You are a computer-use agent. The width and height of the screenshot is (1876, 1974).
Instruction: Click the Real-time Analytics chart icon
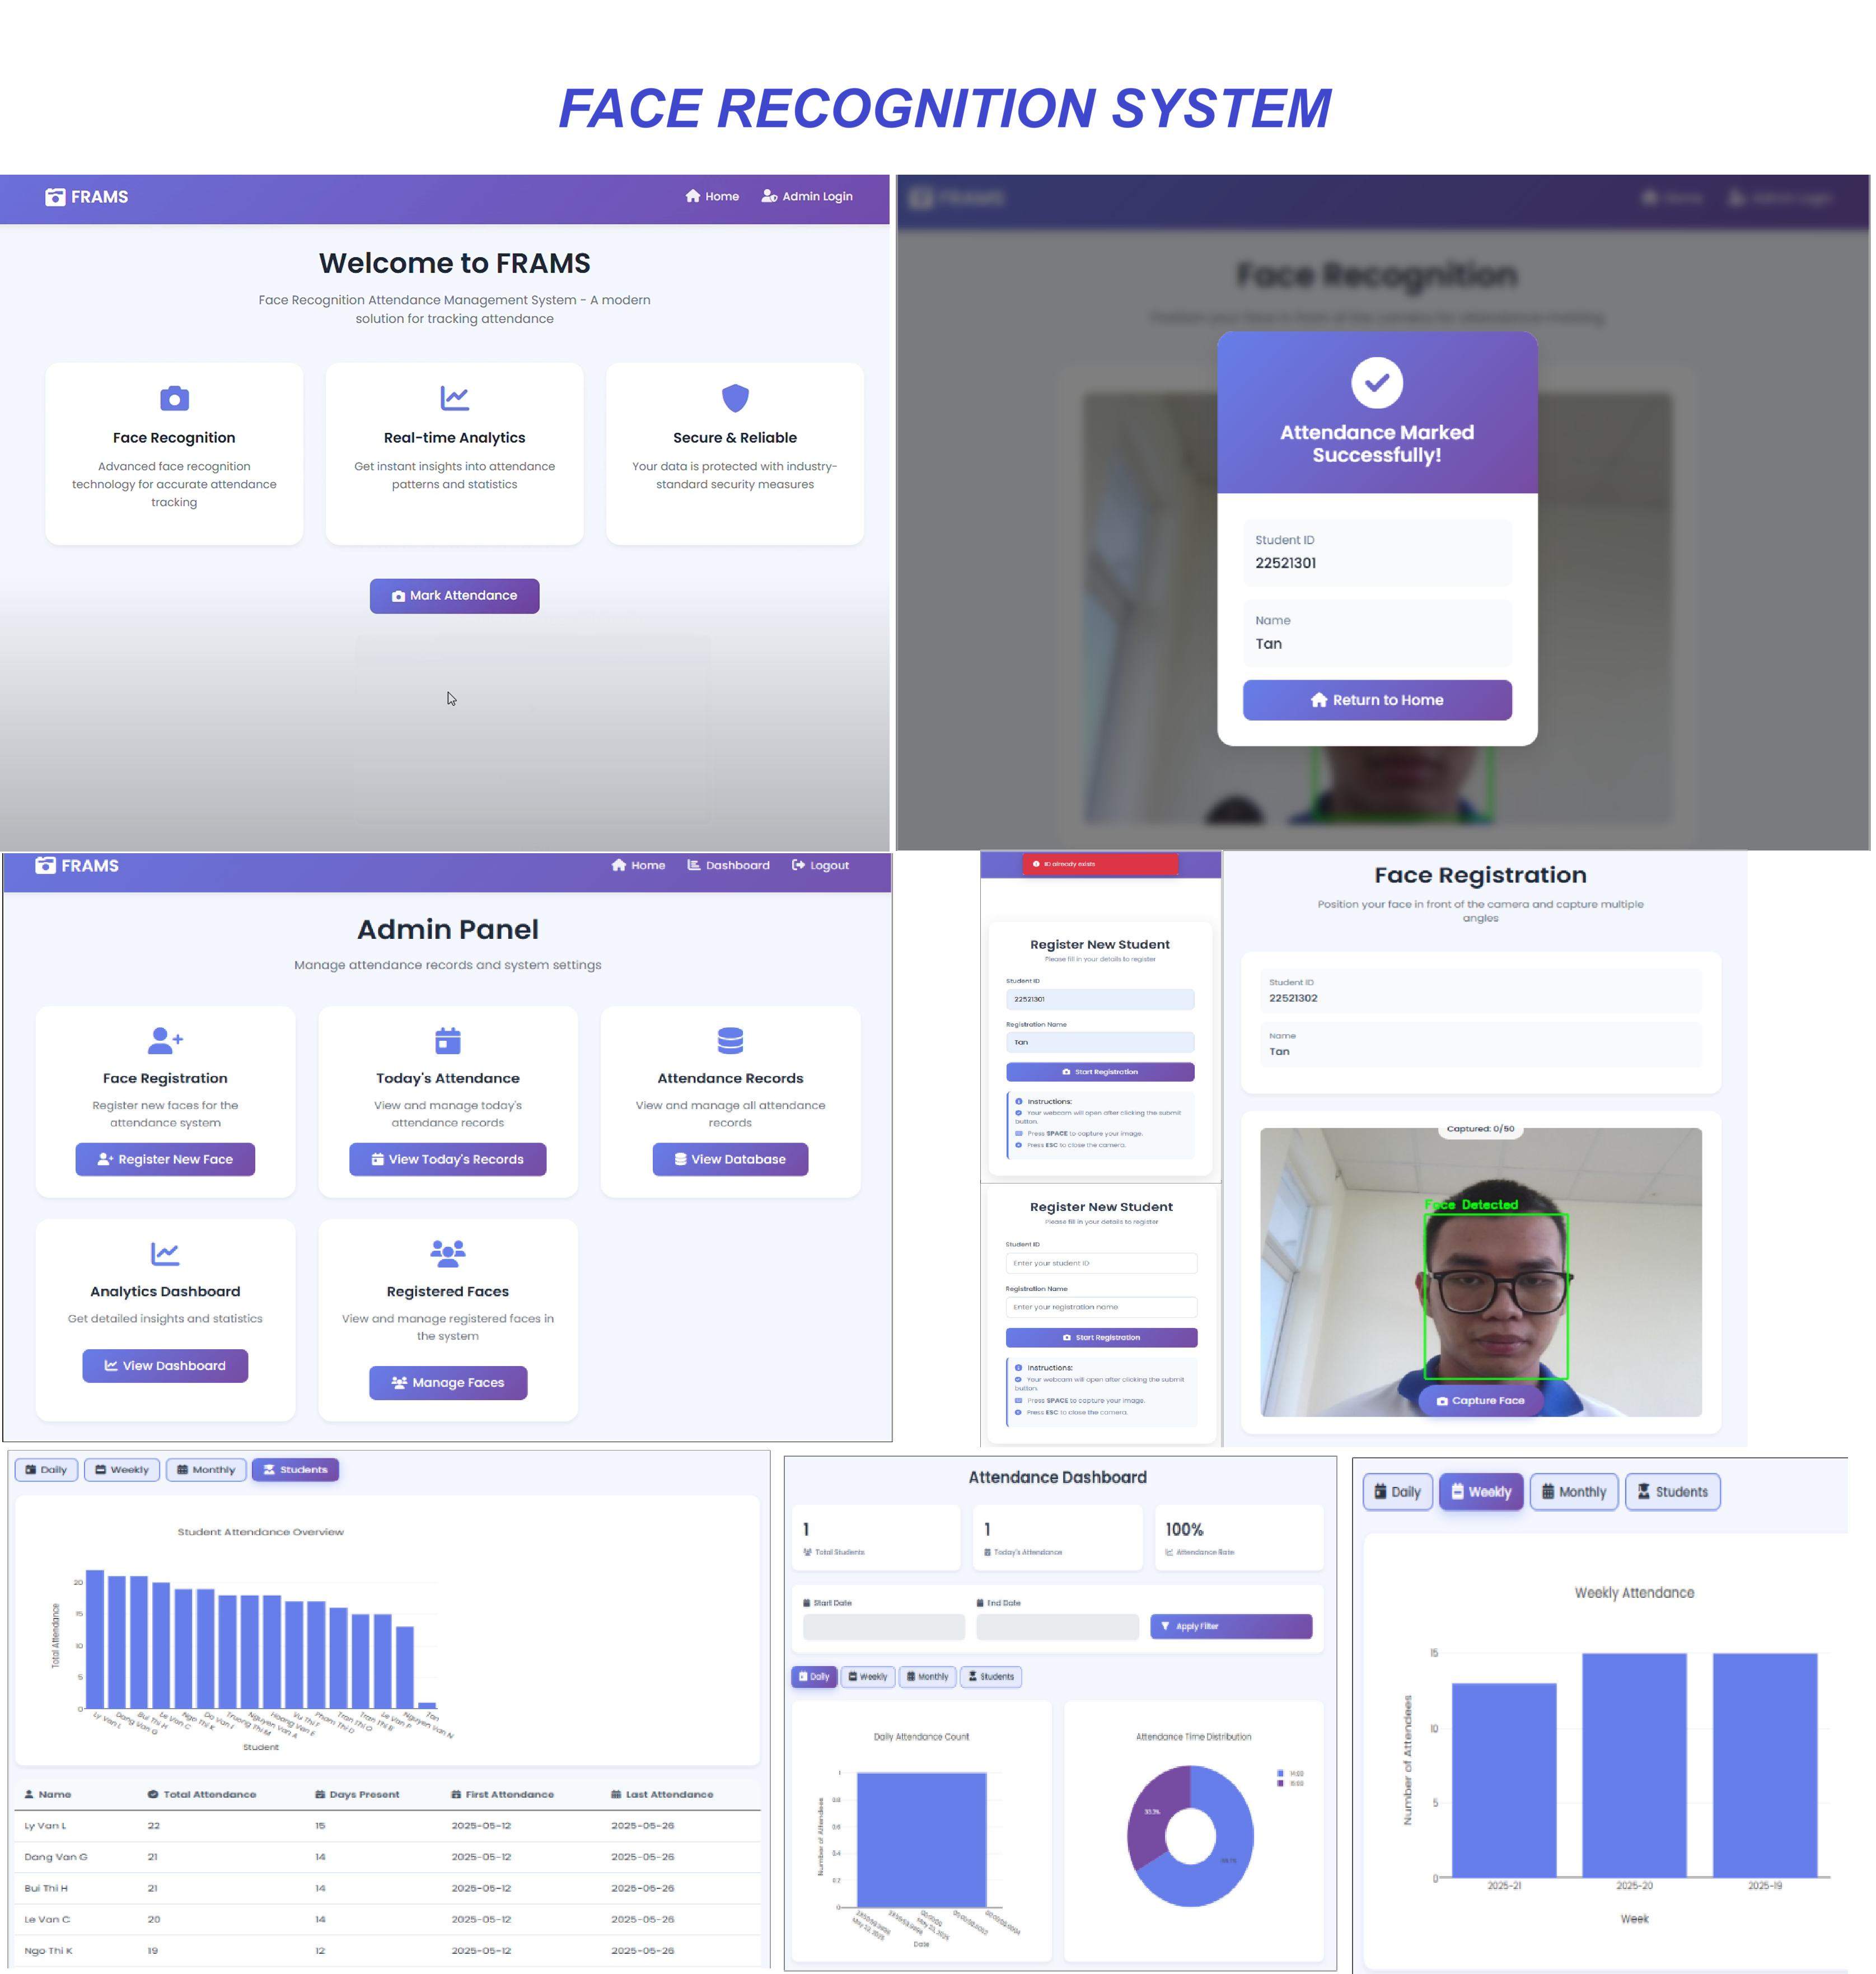pyautogui.click(x=455, y=399)
